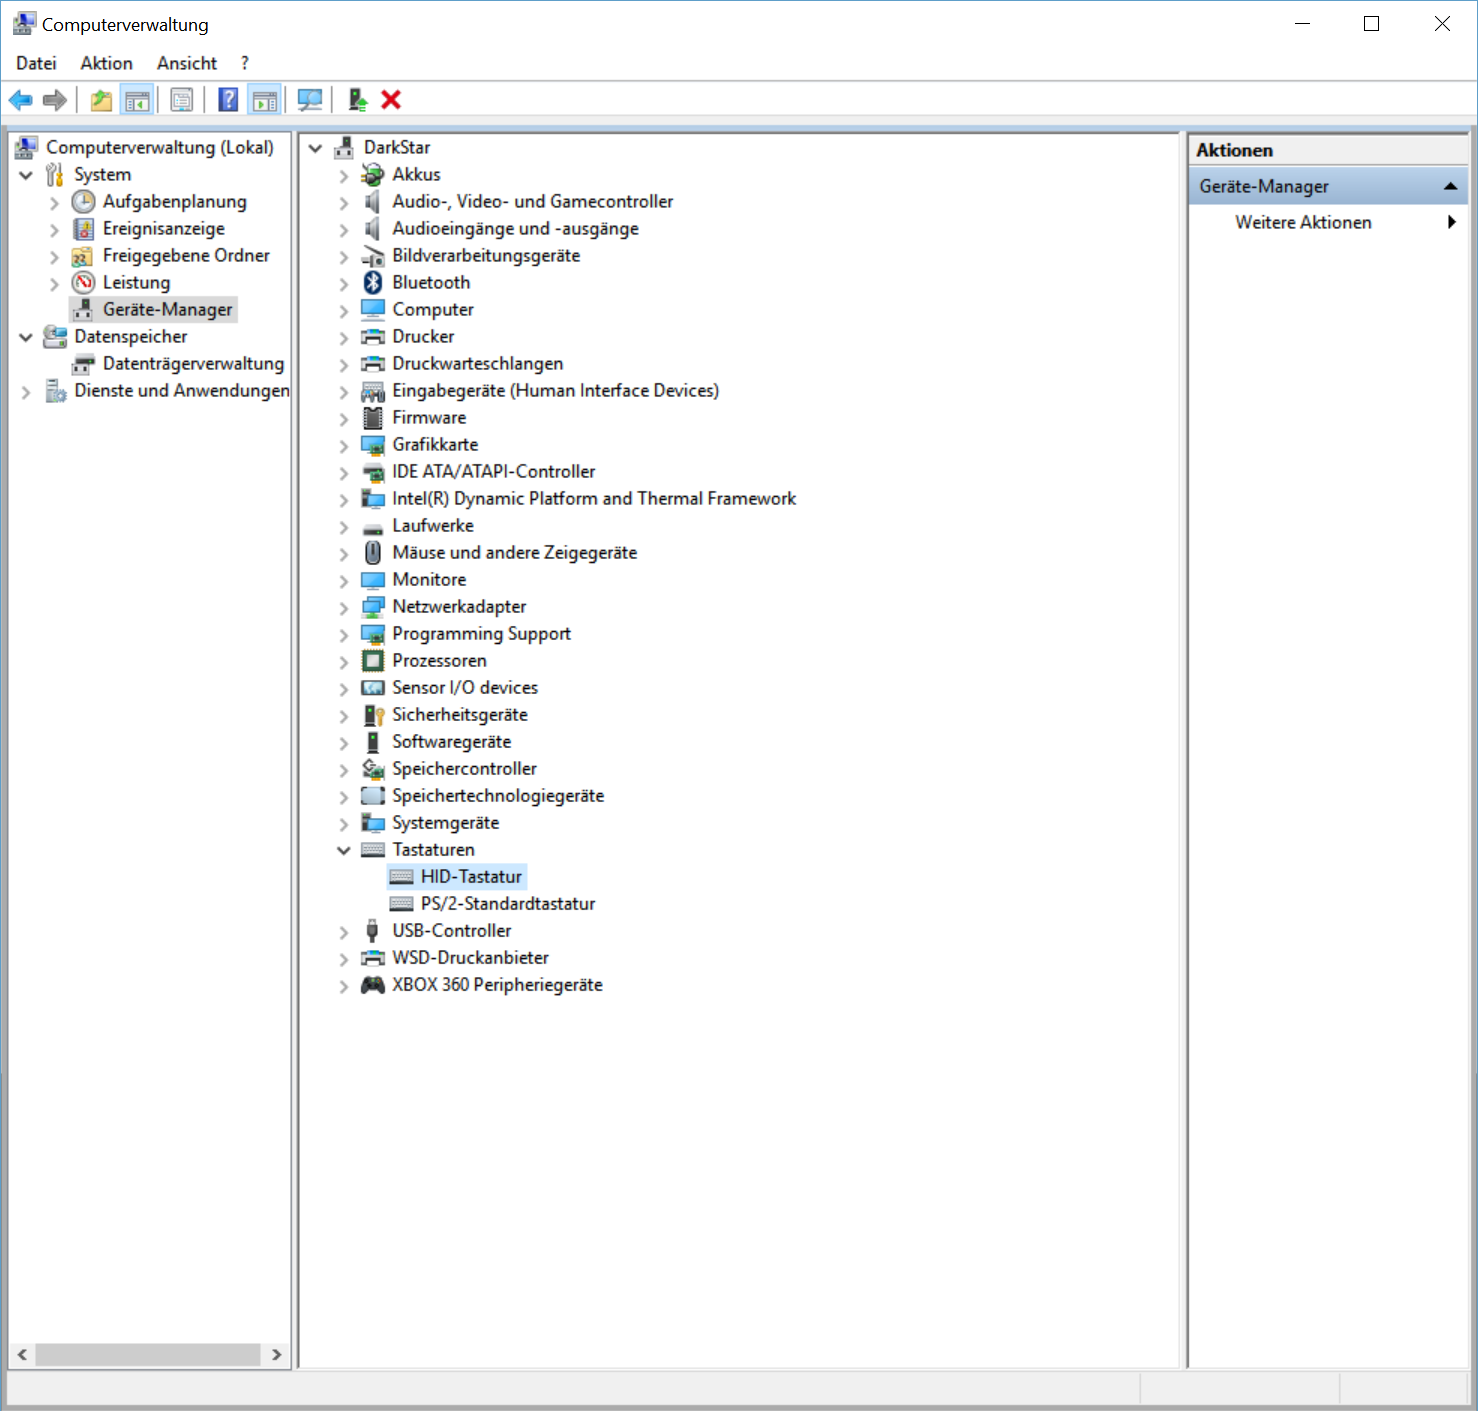Click the up-one-level folder icon
1478x1411 pixels.
coord(101,100)
